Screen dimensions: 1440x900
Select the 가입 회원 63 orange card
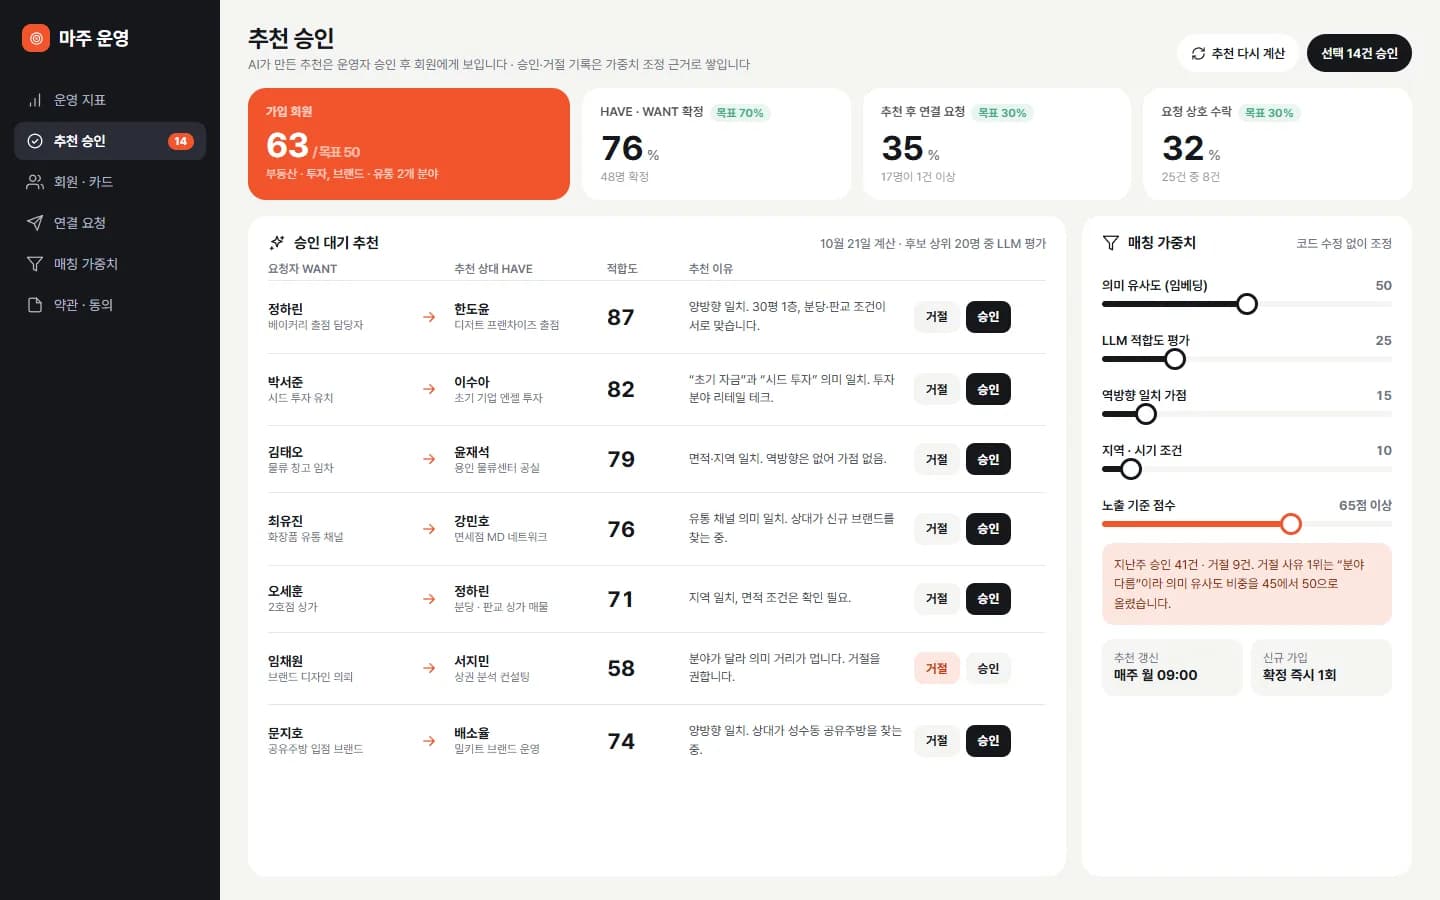[409, 144]
